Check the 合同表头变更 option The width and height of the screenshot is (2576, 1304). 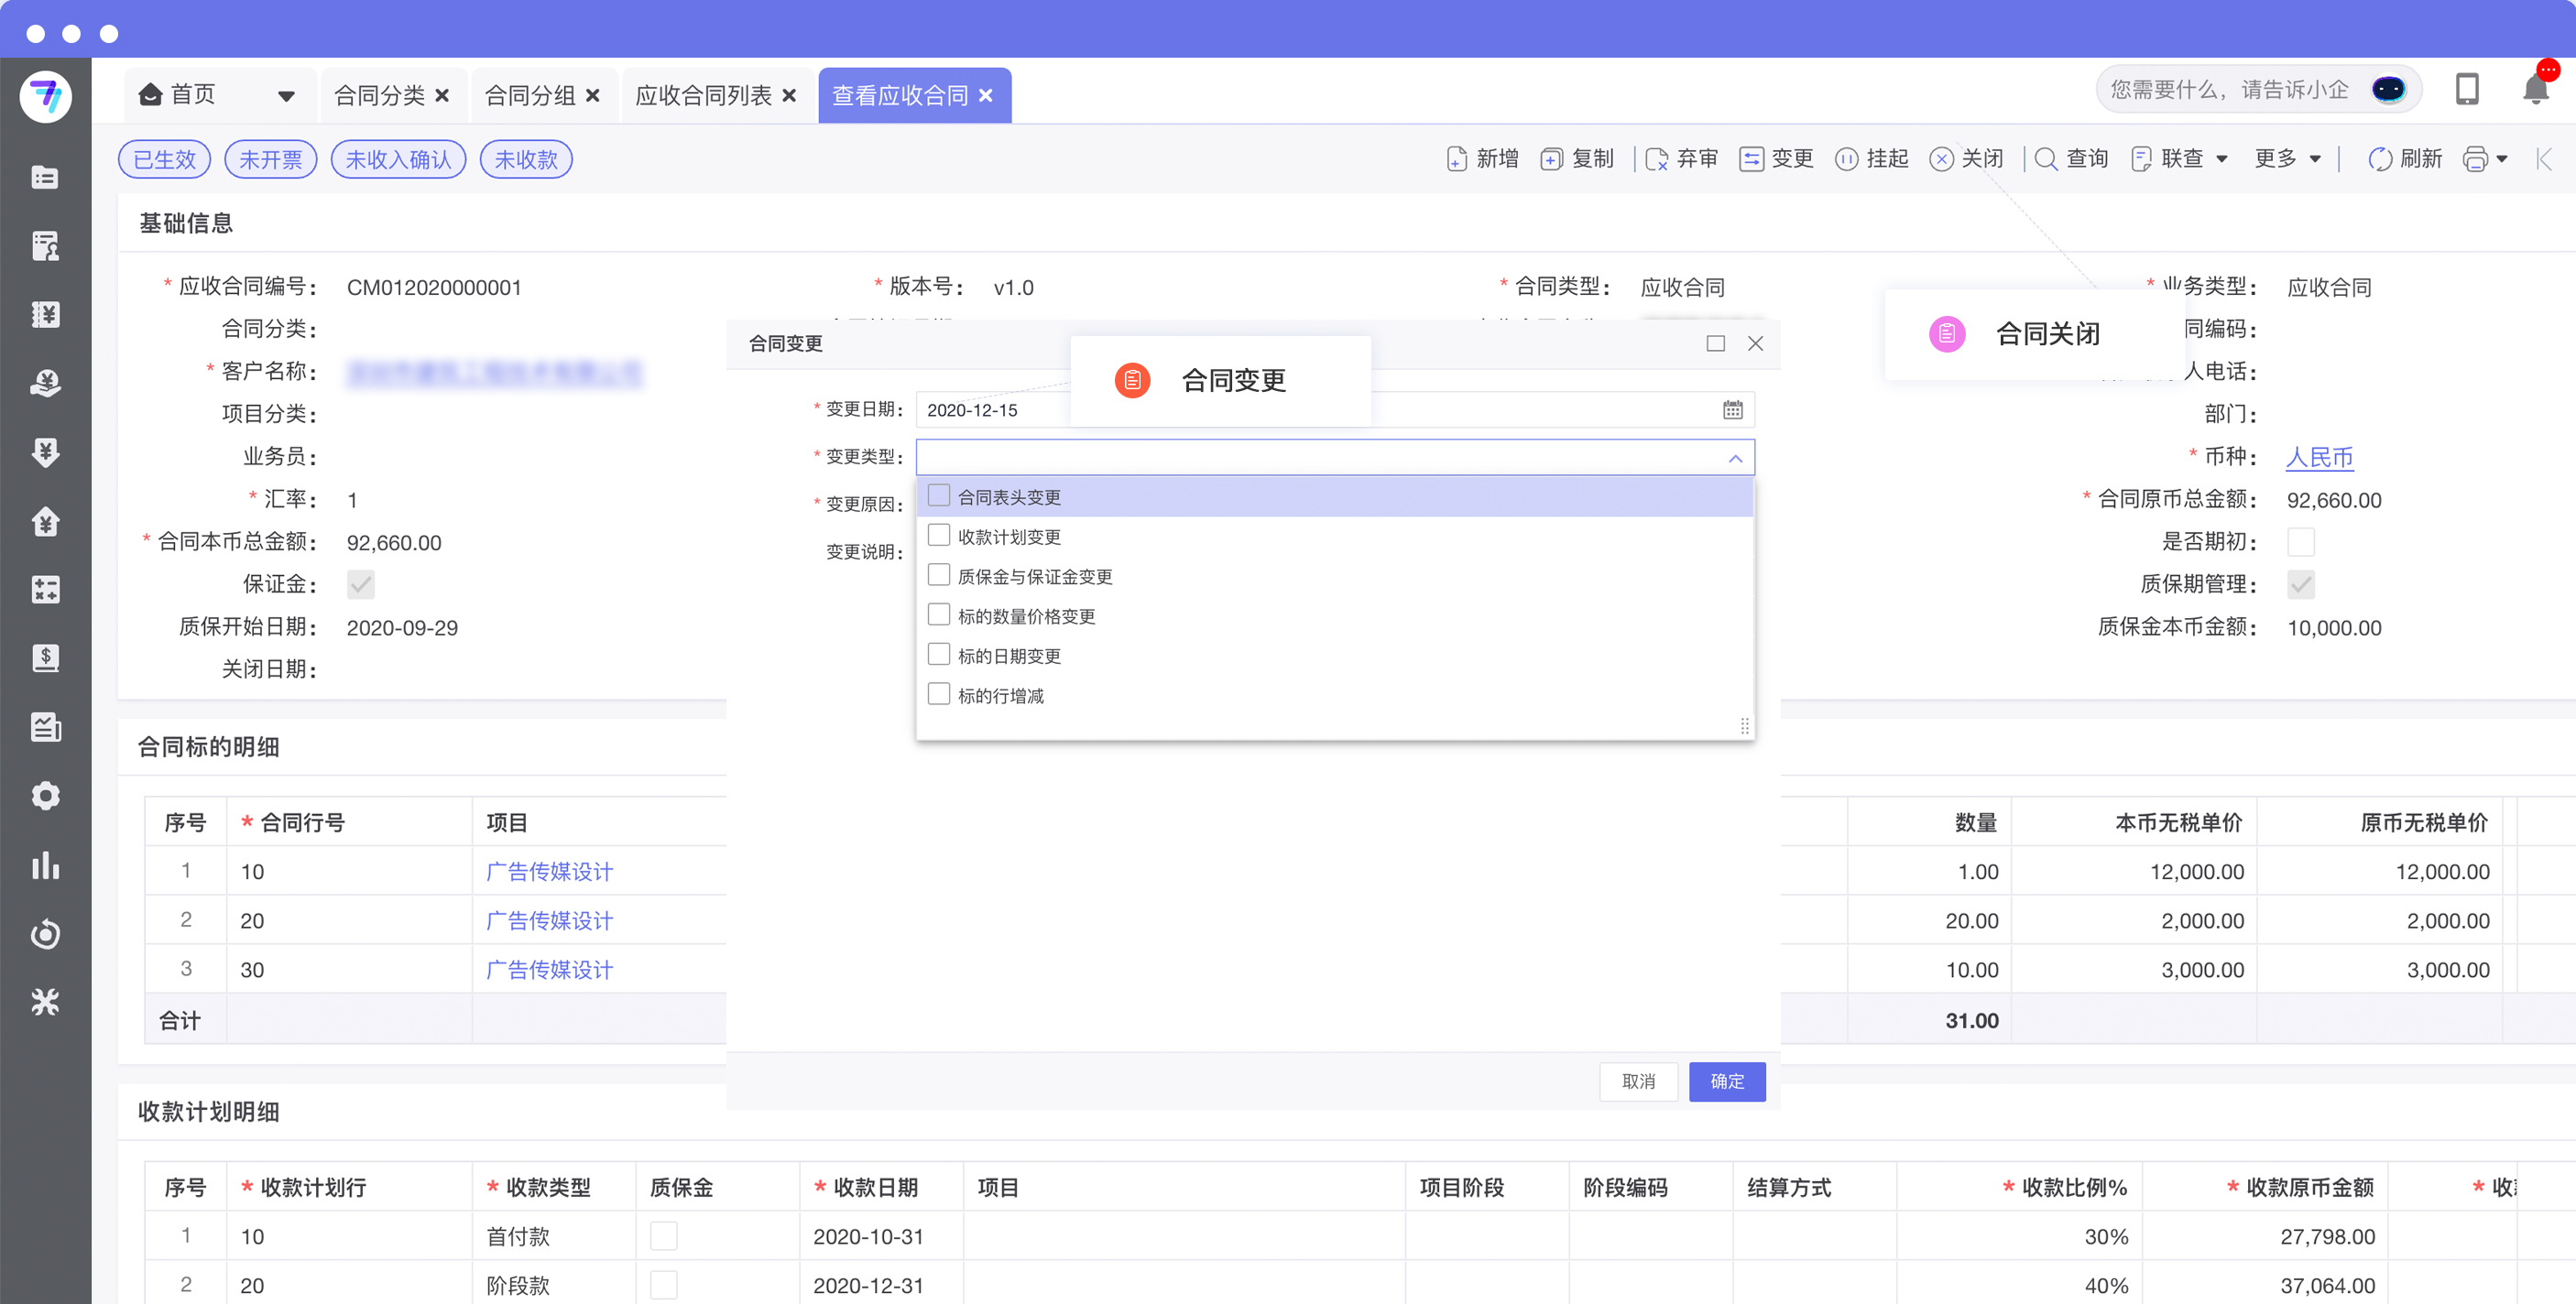(938, 496)
